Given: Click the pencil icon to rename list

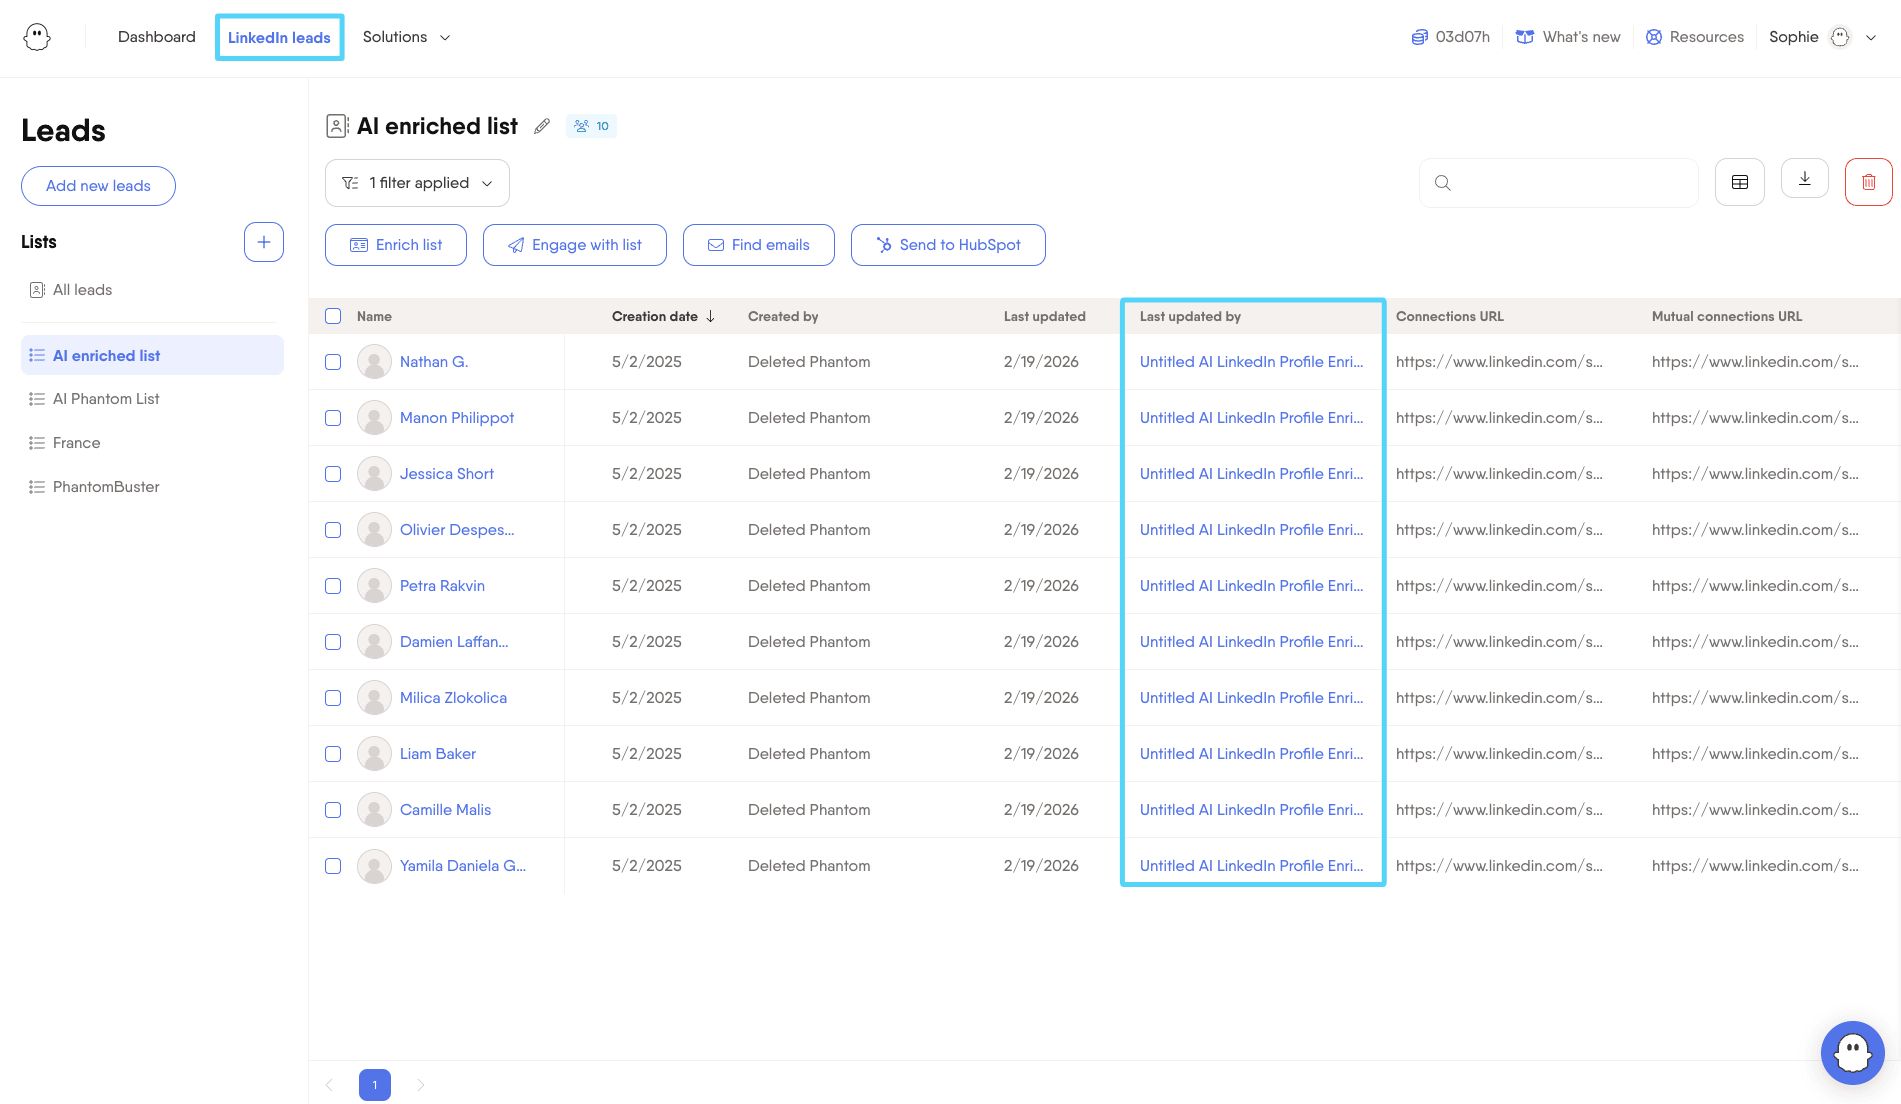Looking at the screenshot, I should (542, 126).
